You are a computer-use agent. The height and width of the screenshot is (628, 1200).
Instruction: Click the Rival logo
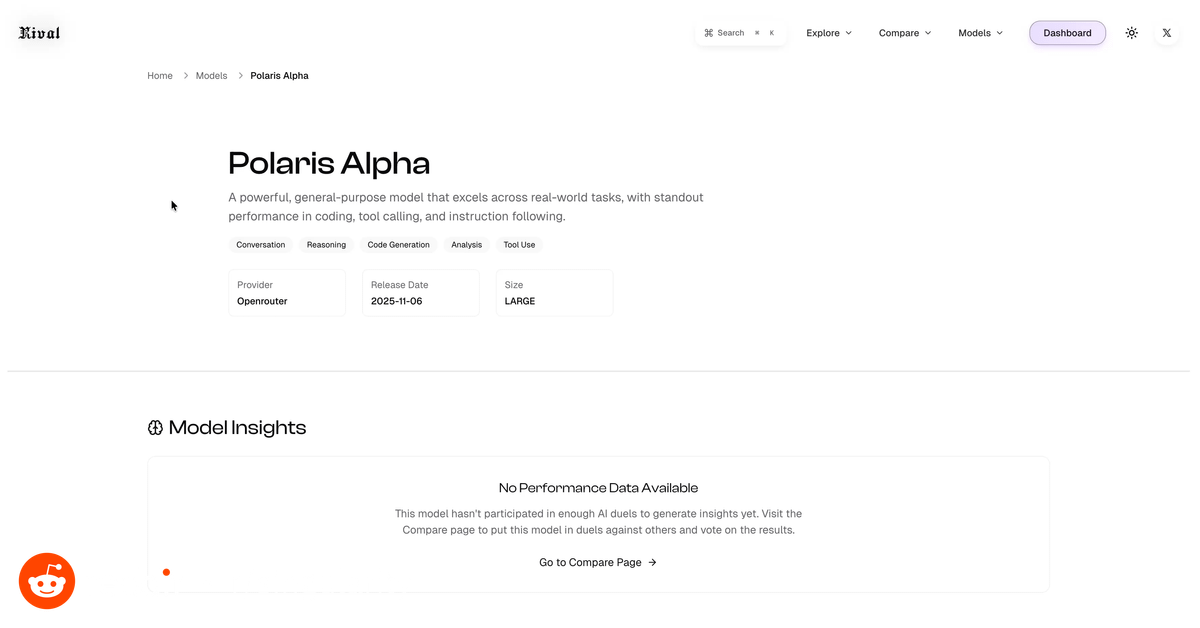pyautogui.click(x=40, y=33)
